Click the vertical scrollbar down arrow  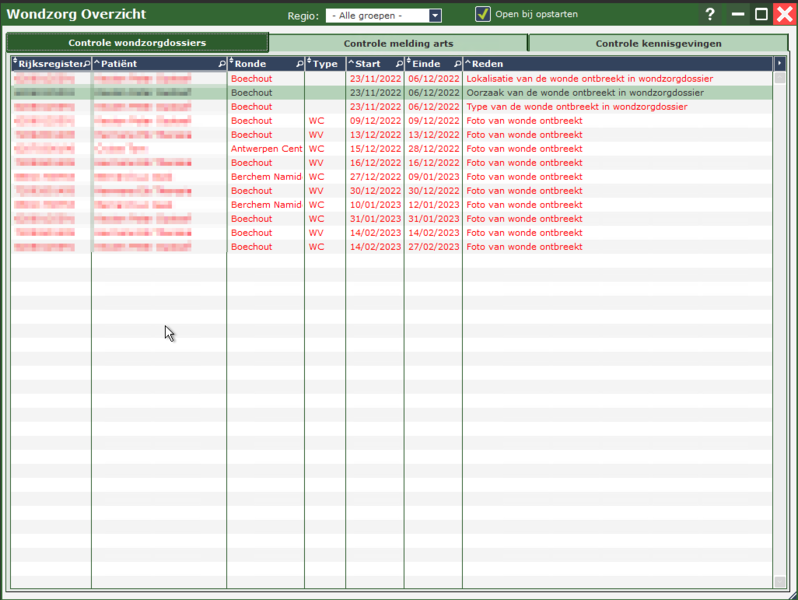780,582
